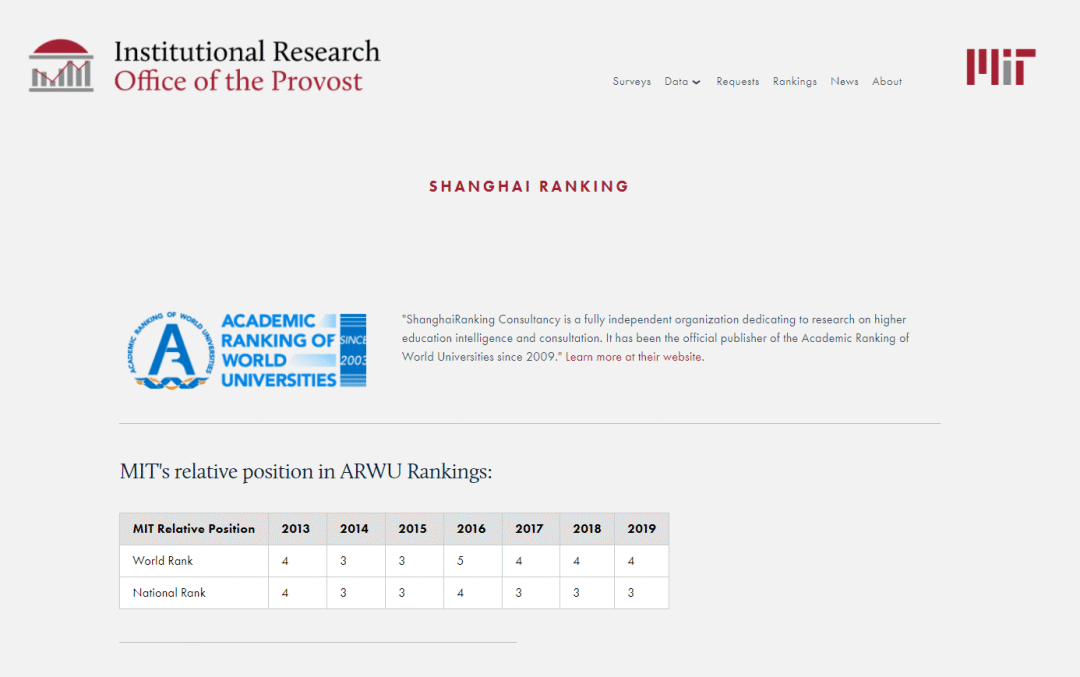Open the Requests page
The height and width of the screenshot is (677, 1080).
(738, 81)
